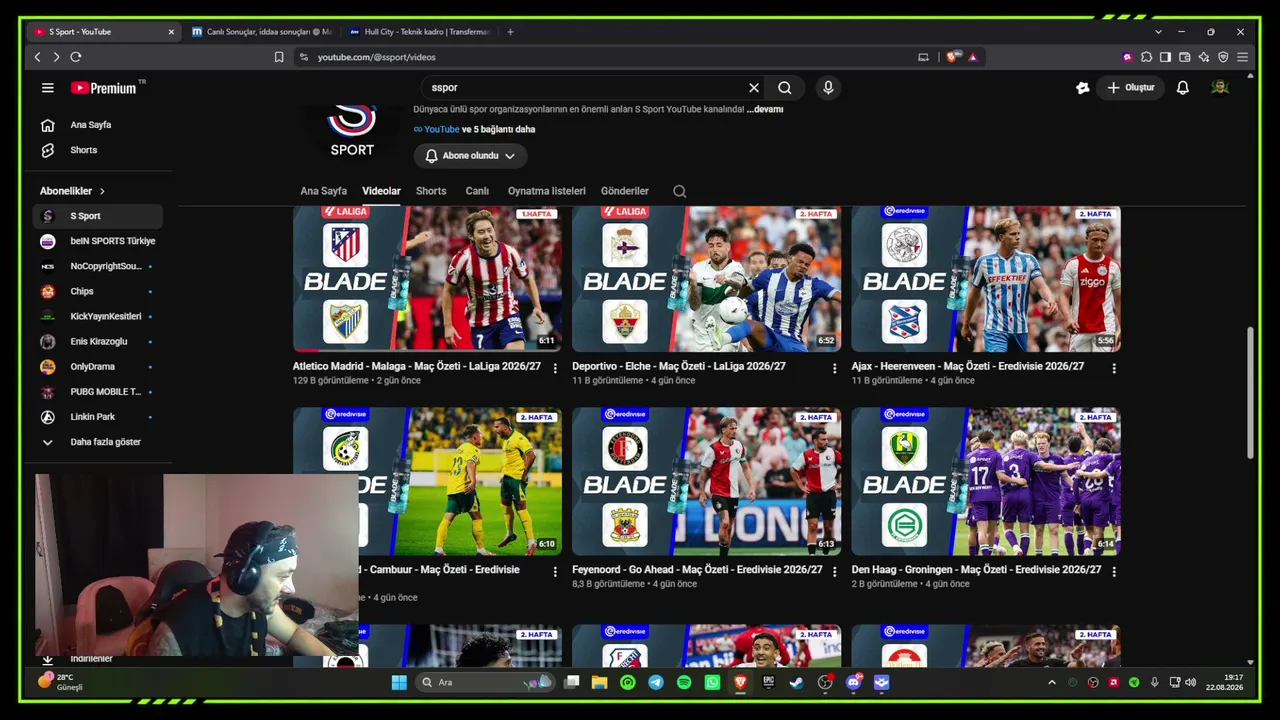Open Ajax - Heerenveen video thumbnail
1280x720 pixels.
pyautogui.click(x=986, y=279)
